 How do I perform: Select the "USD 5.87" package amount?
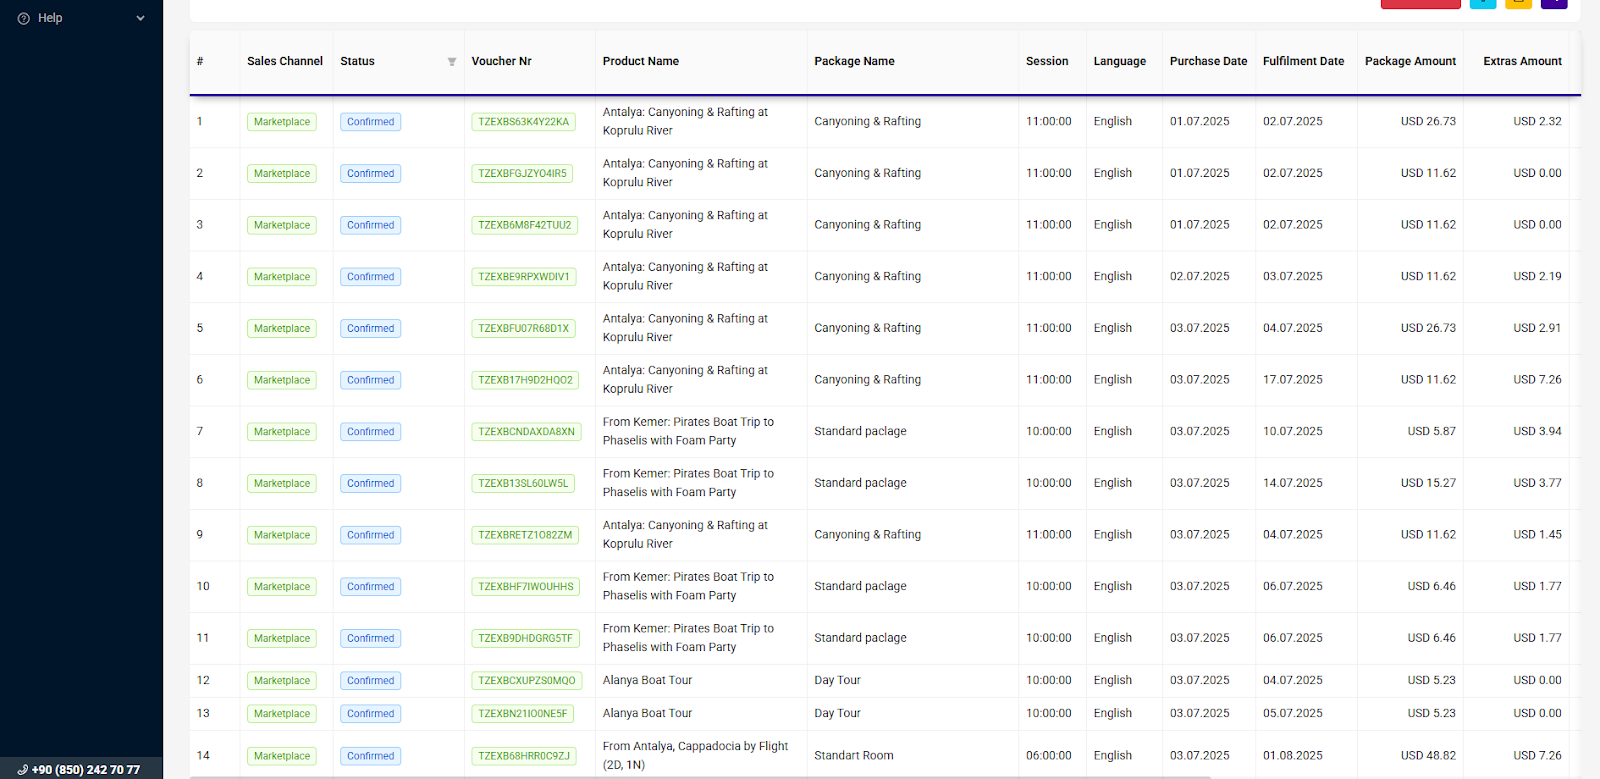[1432, 431]
